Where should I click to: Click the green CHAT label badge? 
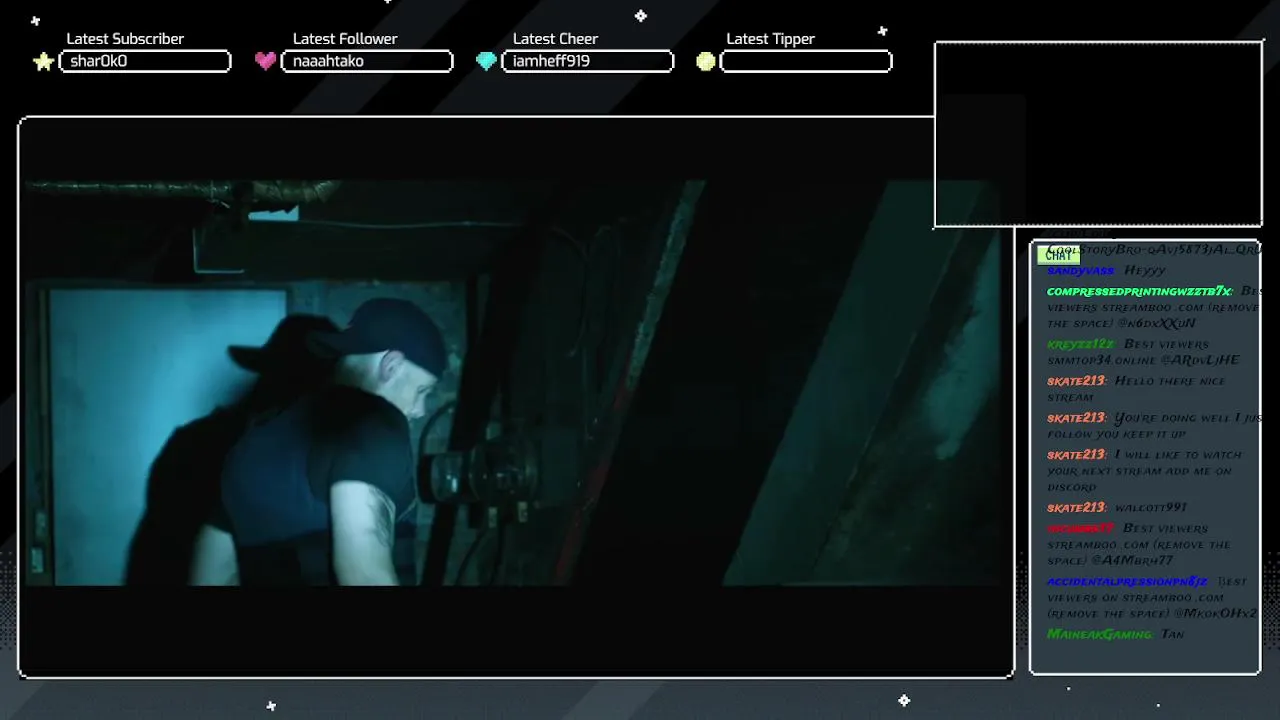[x=1058, y=255]
